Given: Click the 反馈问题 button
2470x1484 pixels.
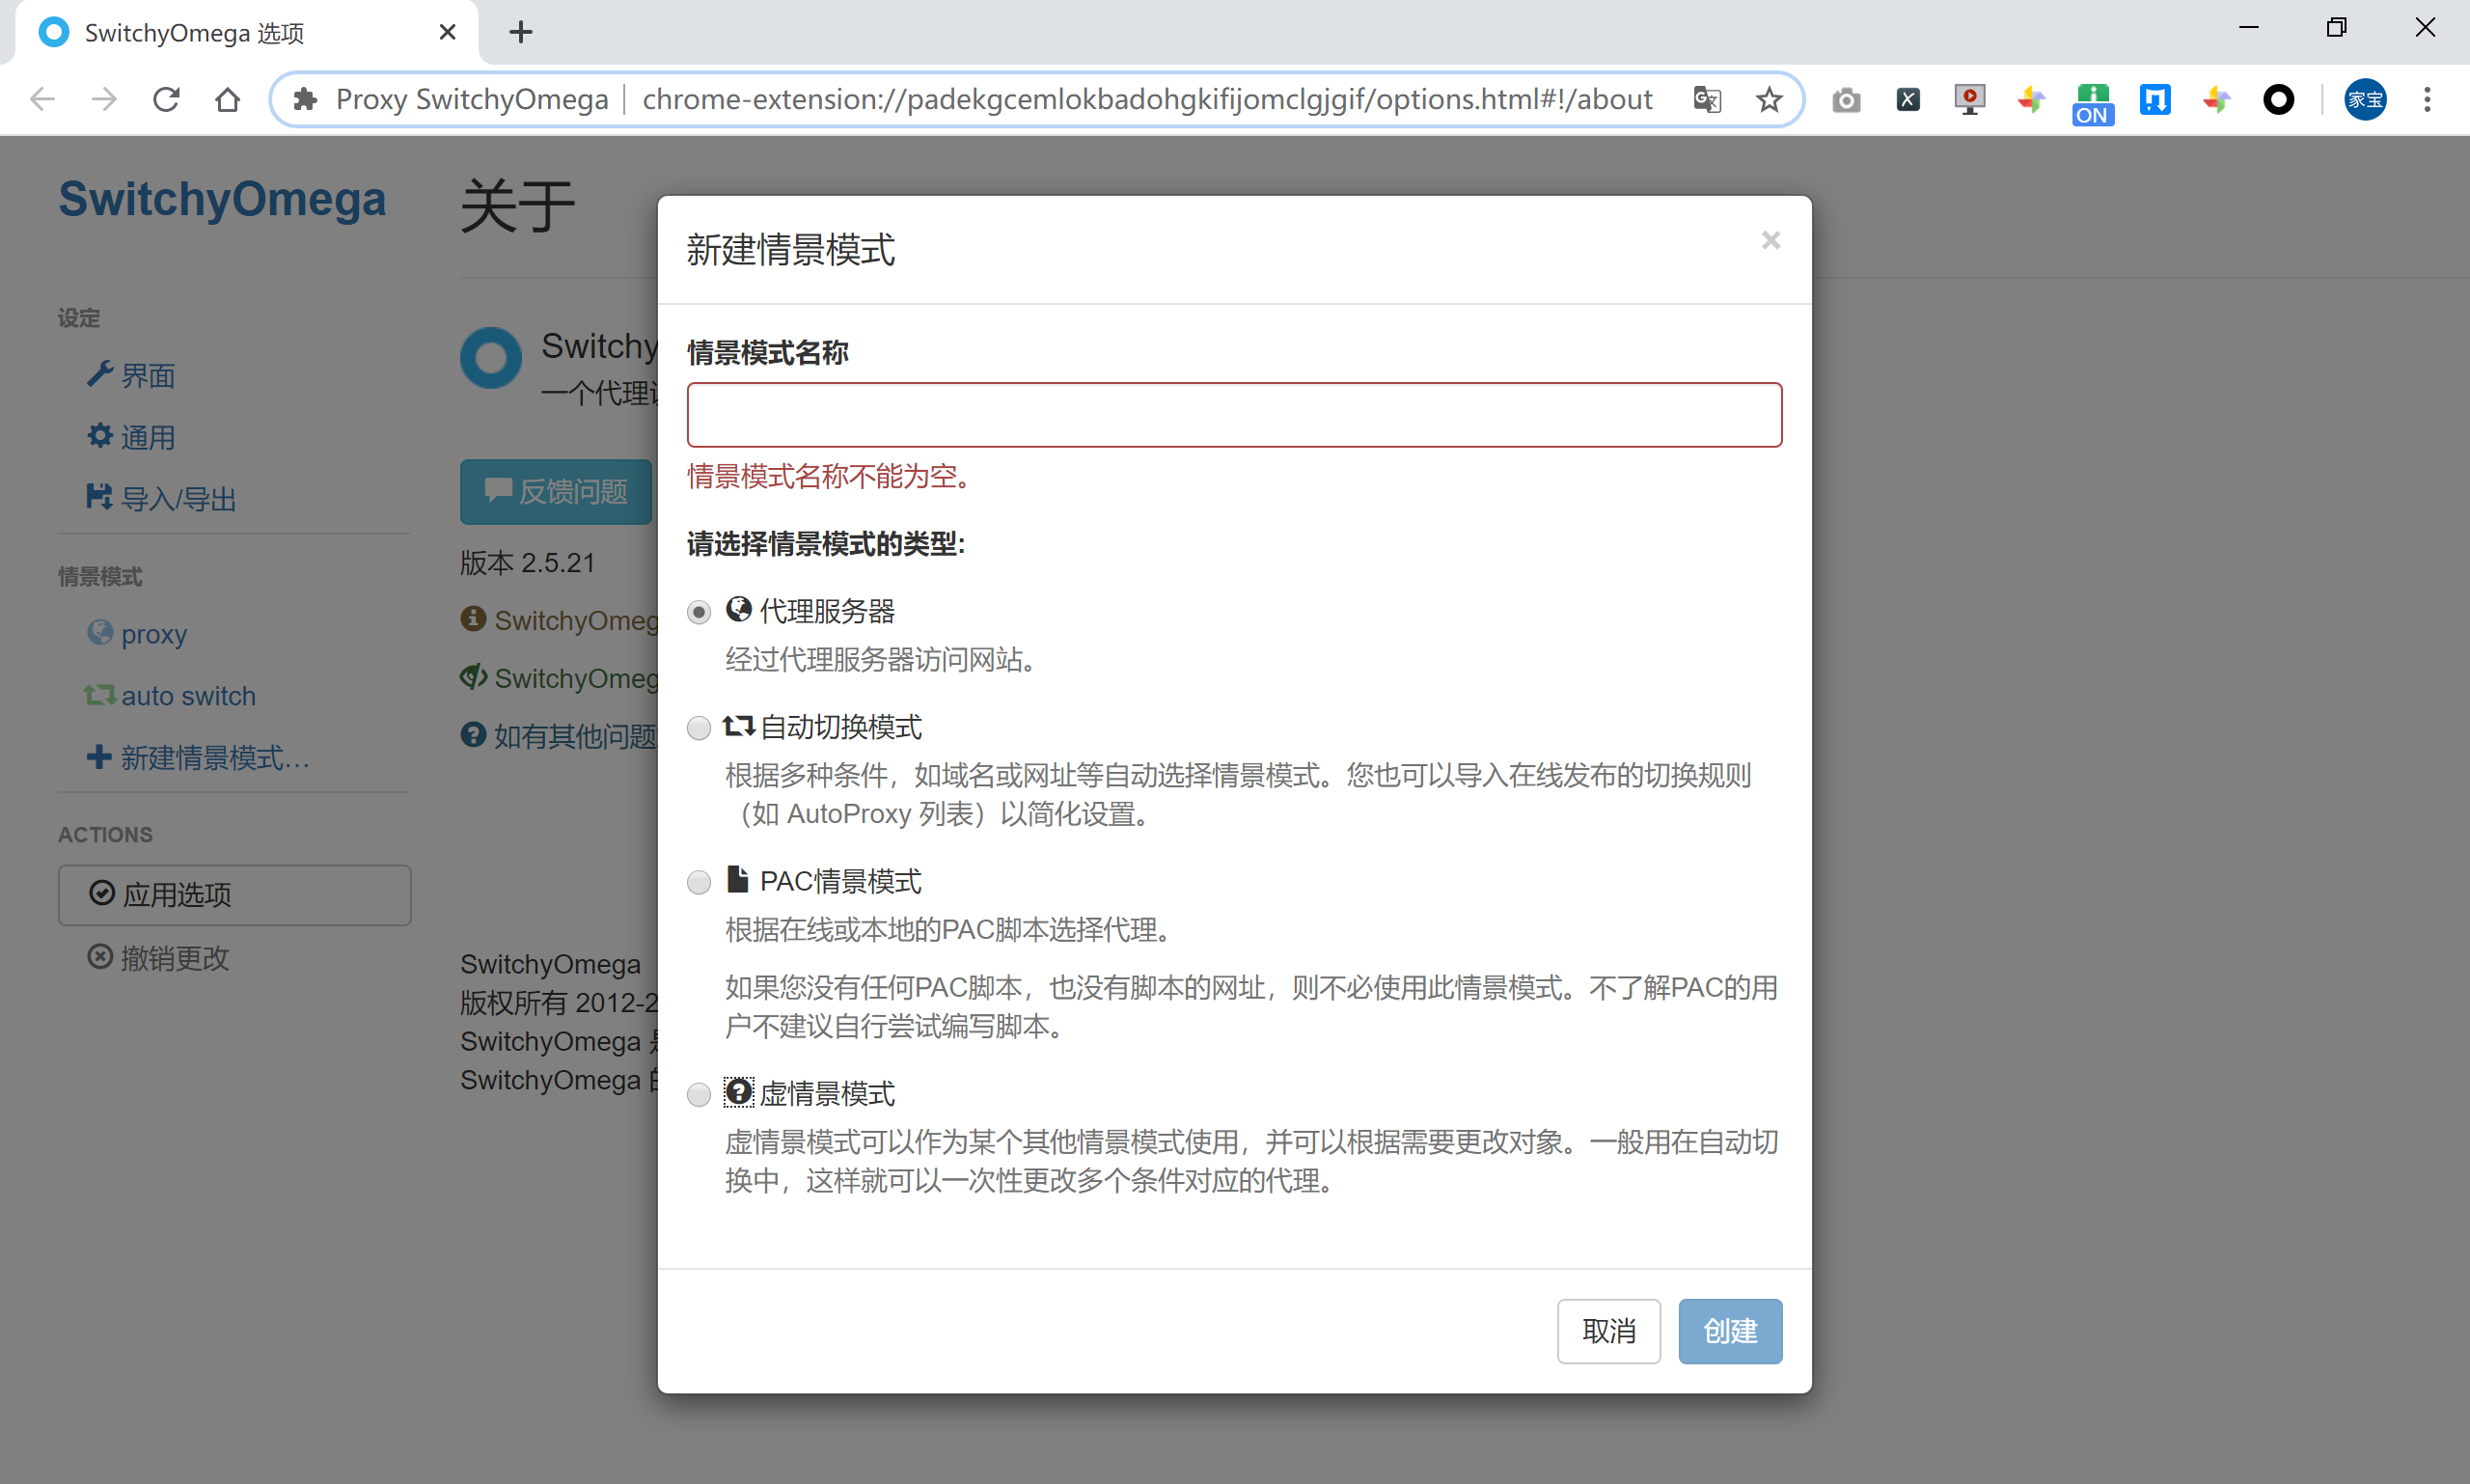Looking at the screenshot, I should (556, 491).
